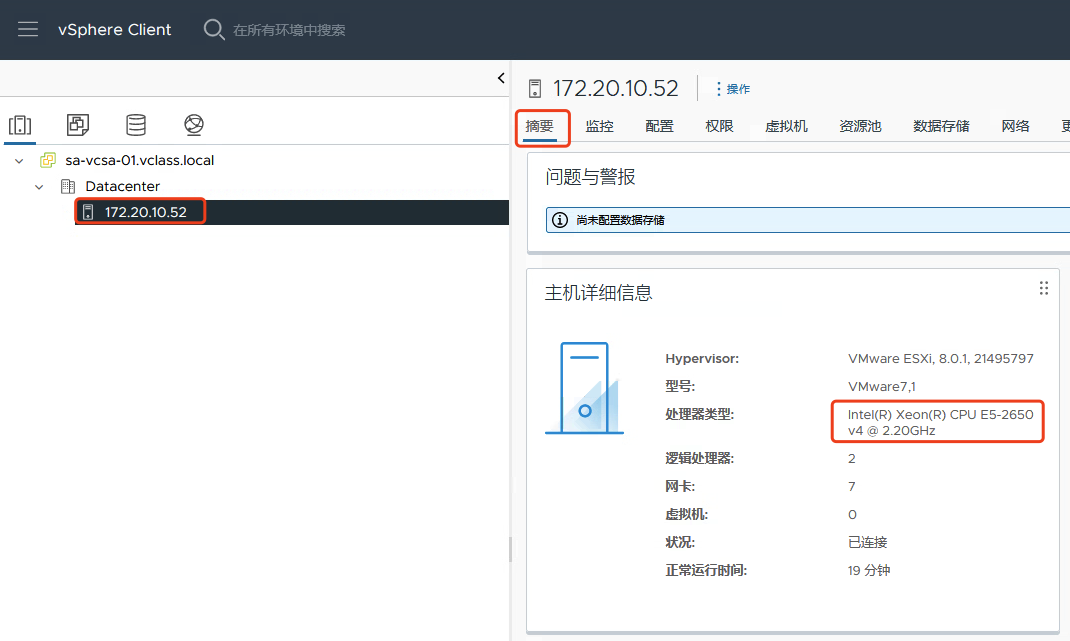Click the 正常运行时间: label

coord(706,570)
